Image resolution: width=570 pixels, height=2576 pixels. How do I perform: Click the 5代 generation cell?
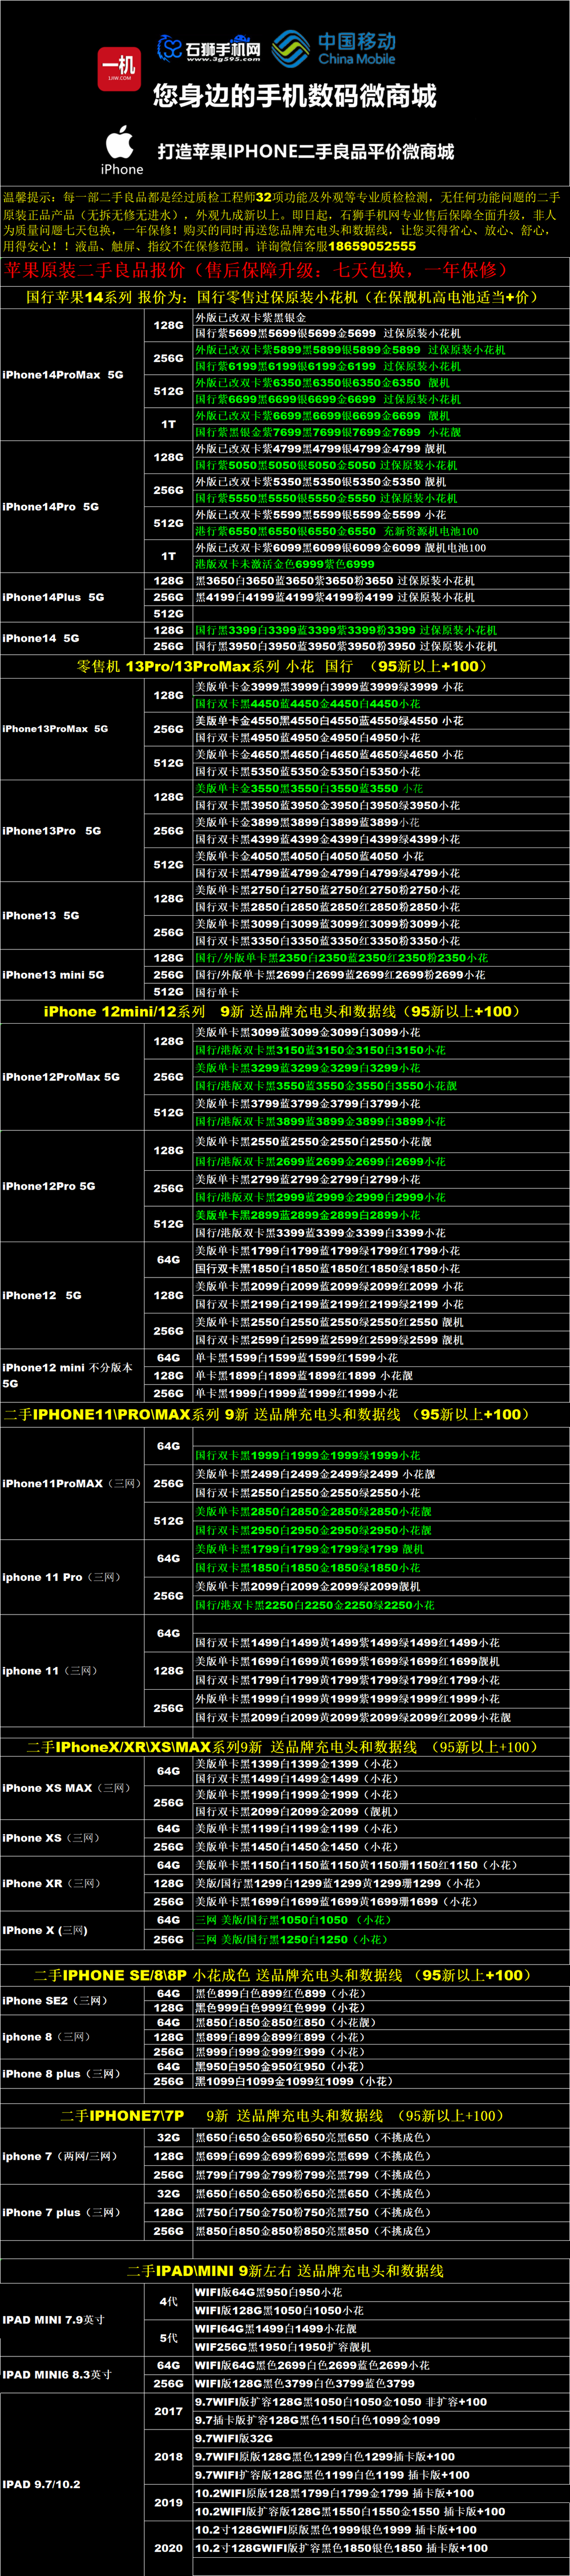pyautogui.click(x=168, y=2338)
